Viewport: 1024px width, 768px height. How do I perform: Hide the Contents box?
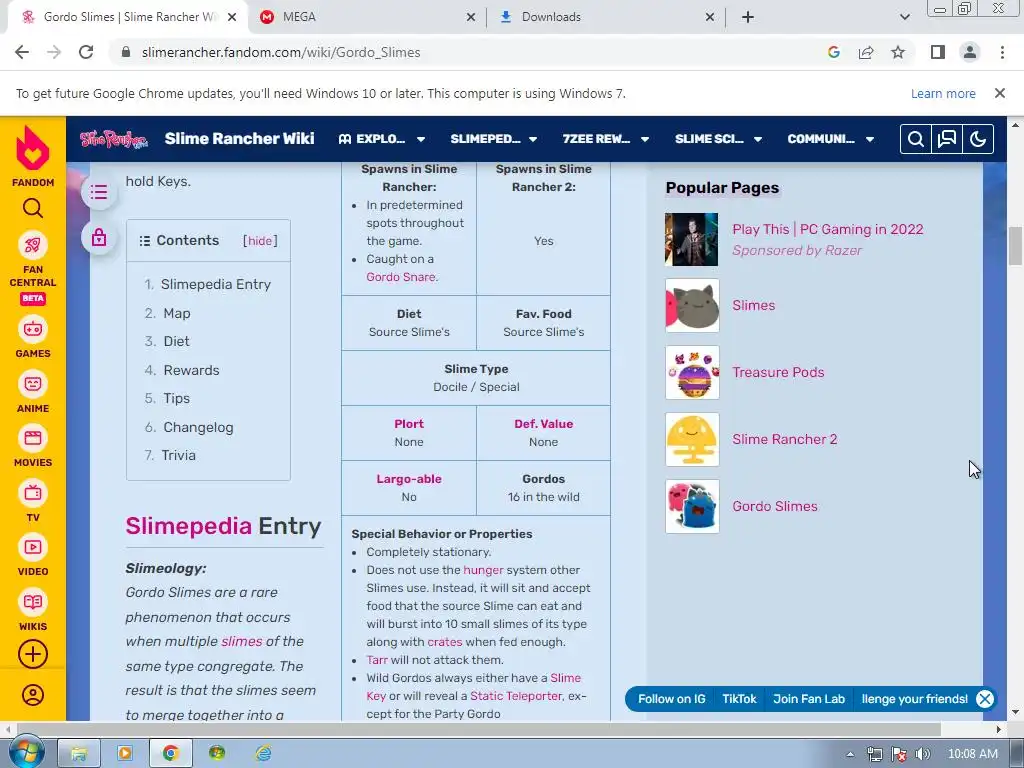pos(260,241)
